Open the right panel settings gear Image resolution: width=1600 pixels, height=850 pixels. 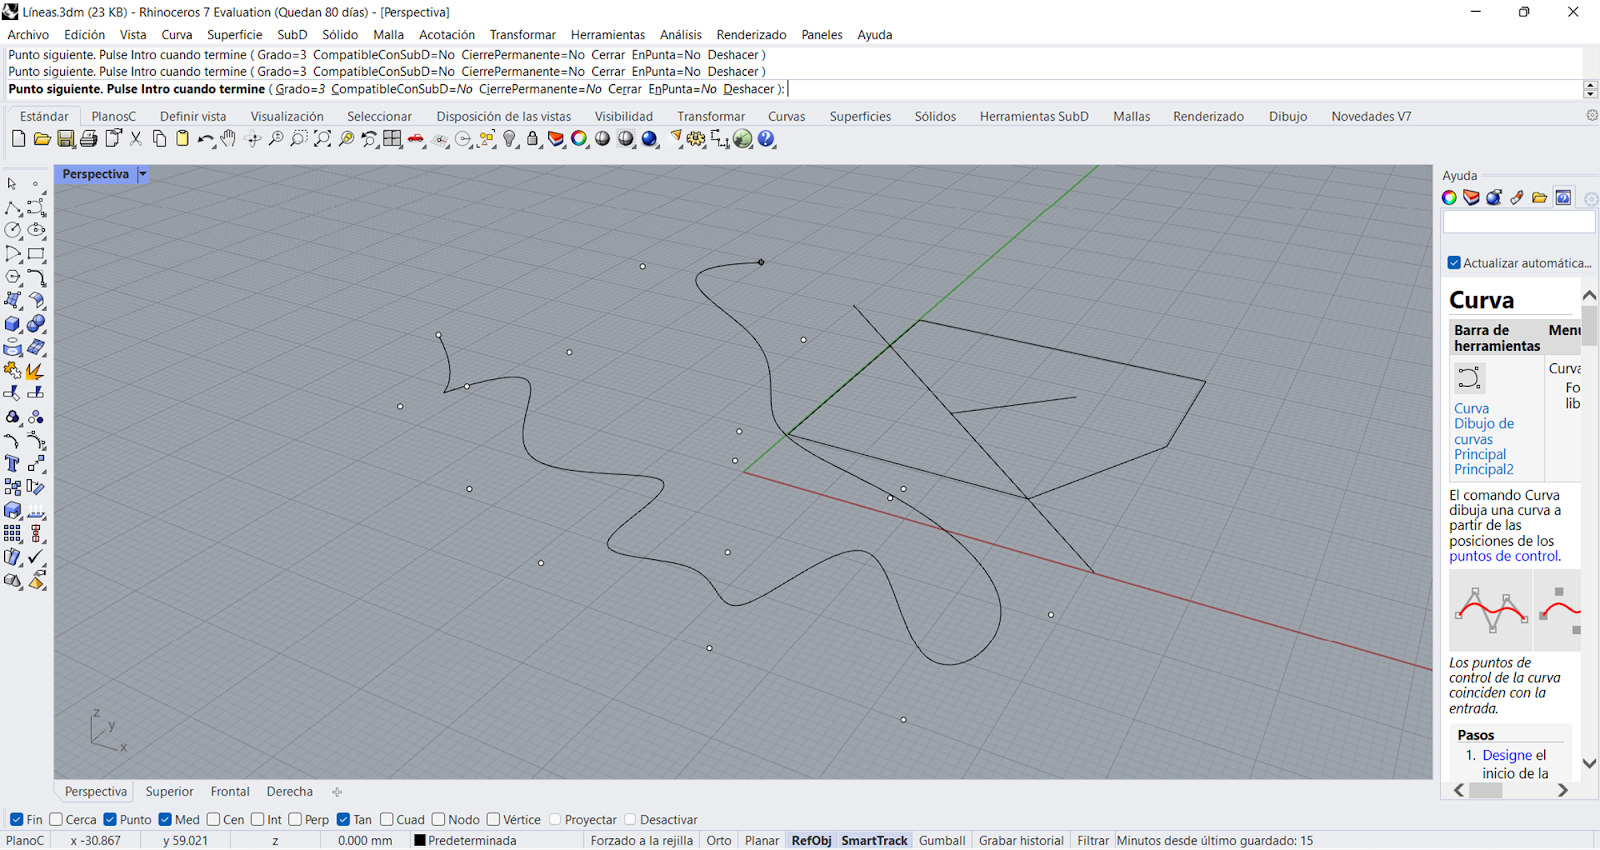[x=1591, y=198]
